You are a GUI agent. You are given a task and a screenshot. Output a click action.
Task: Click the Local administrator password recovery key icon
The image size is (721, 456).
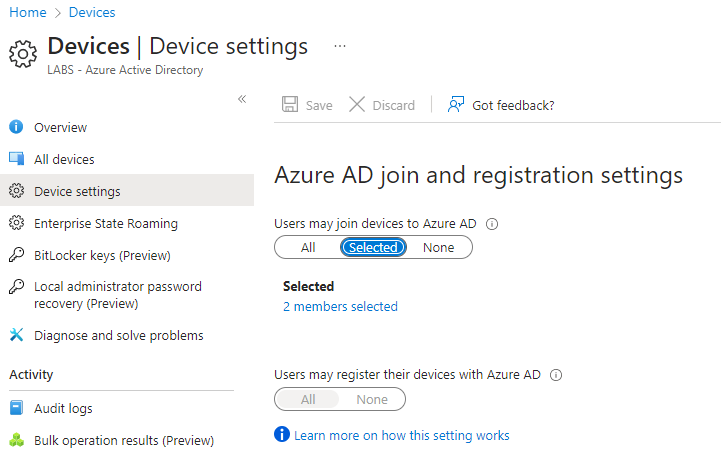tap(16, 286)
